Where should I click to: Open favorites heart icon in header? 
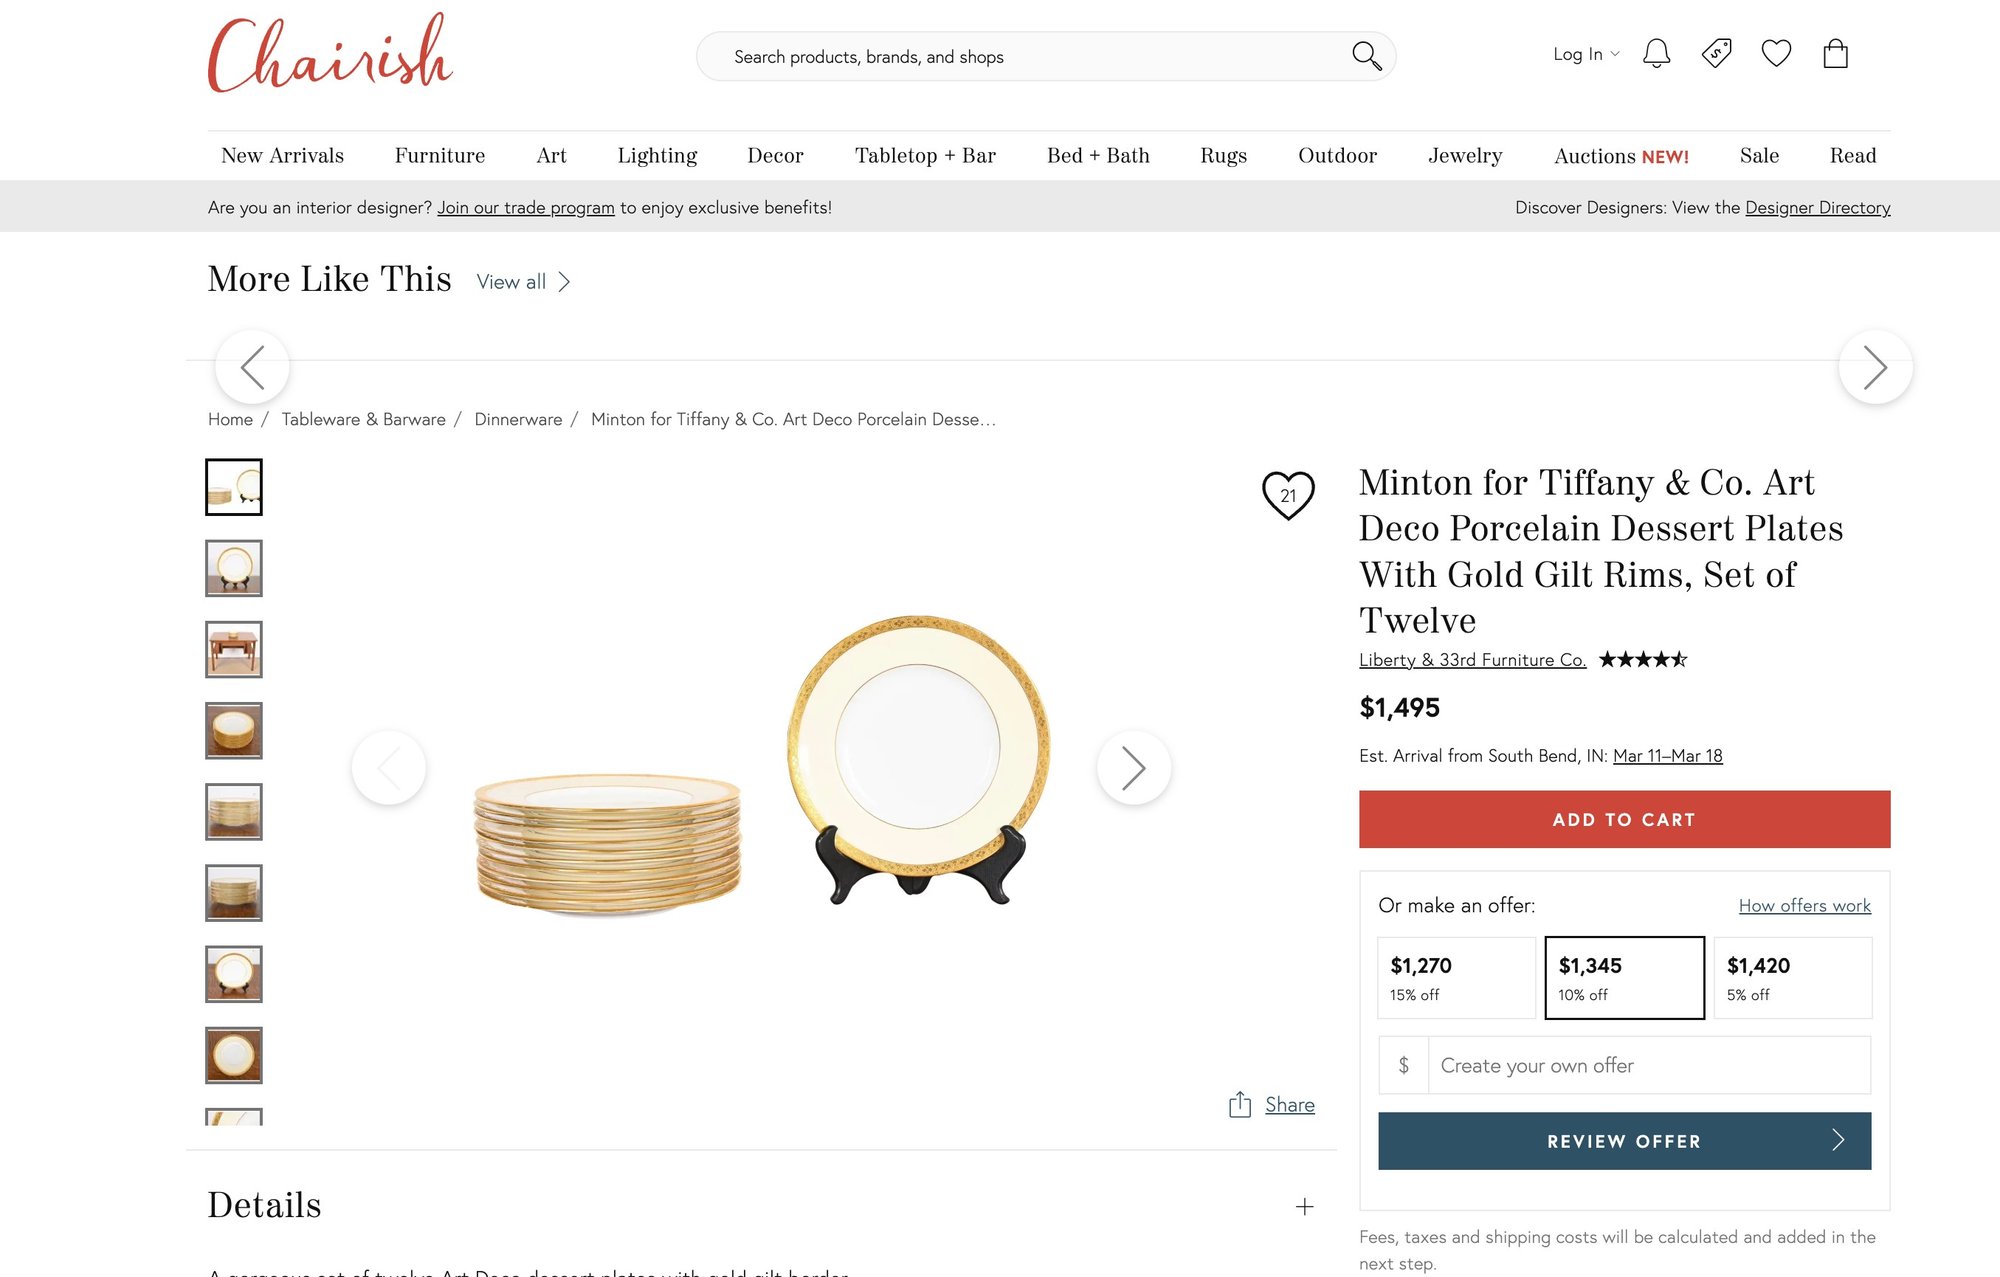tap(1776, 54)
